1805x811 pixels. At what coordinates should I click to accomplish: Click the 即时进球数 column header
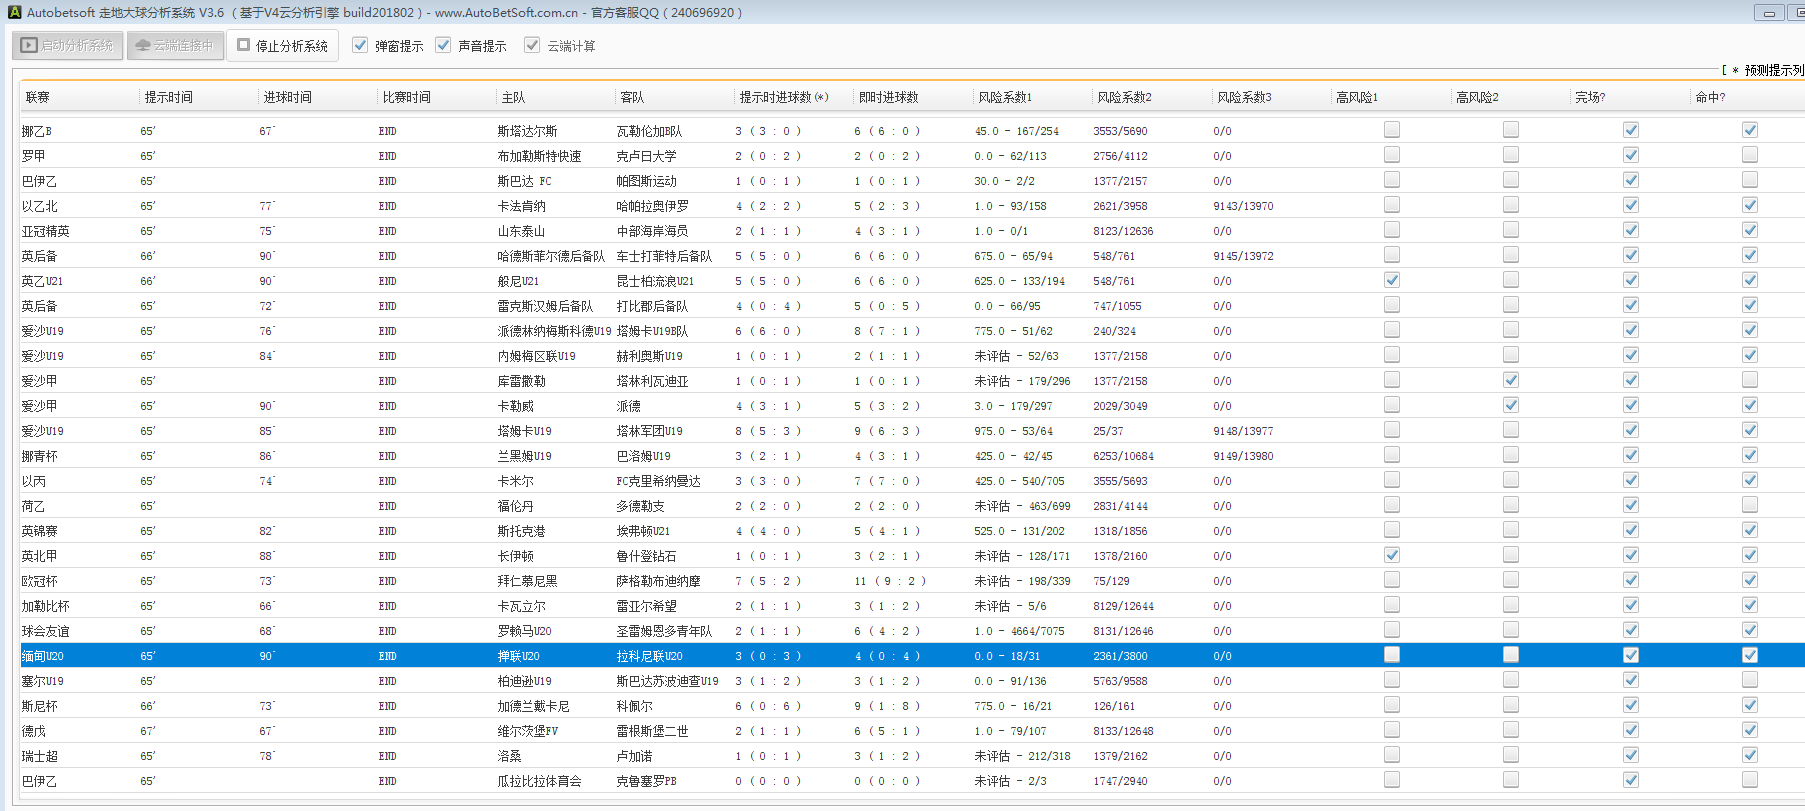888,97
